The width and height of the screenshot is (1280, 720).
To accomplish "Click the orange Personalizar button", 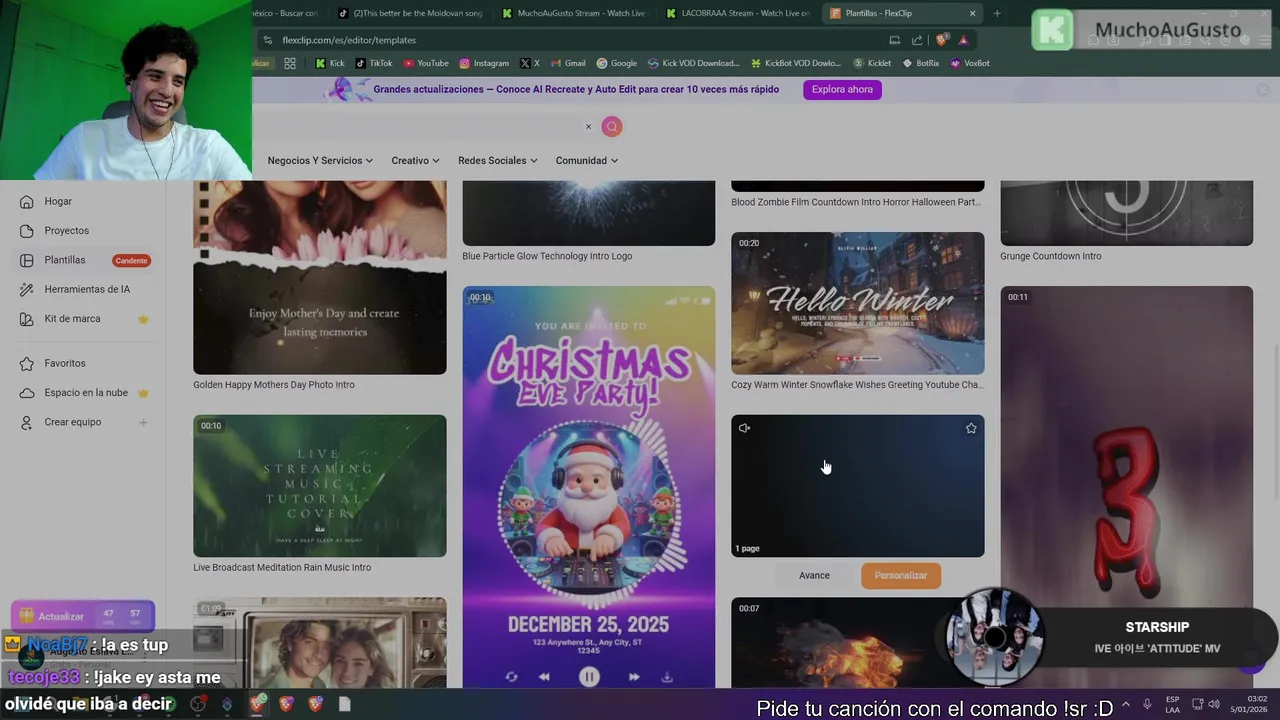I will pos(901,575).
